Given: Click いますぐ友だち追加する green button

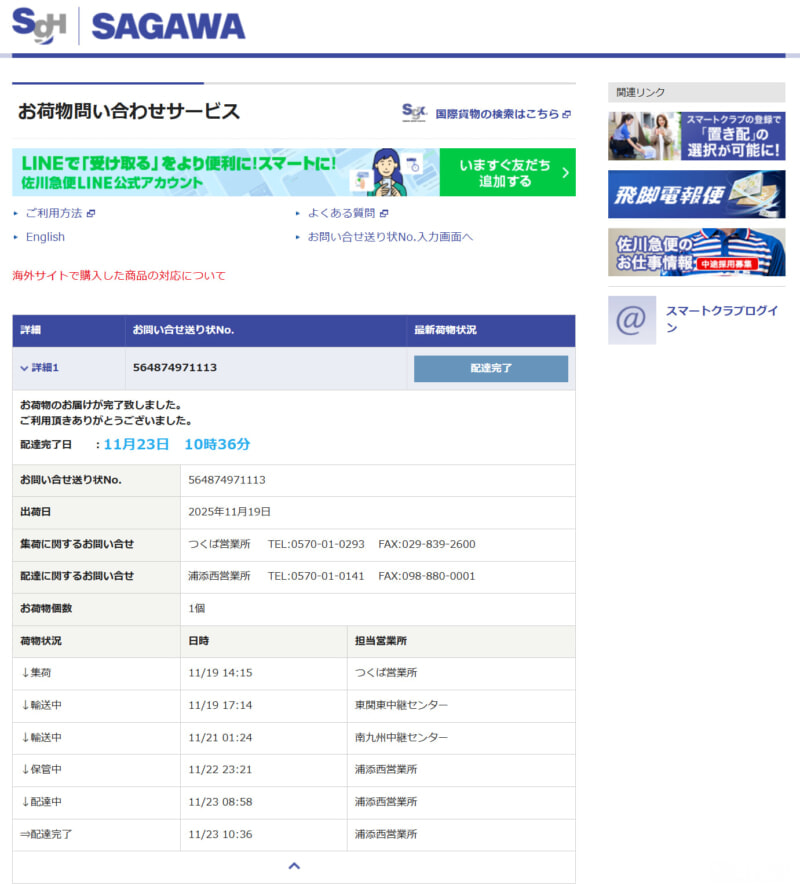Looking at the screenshot, I should pos(507,172).
